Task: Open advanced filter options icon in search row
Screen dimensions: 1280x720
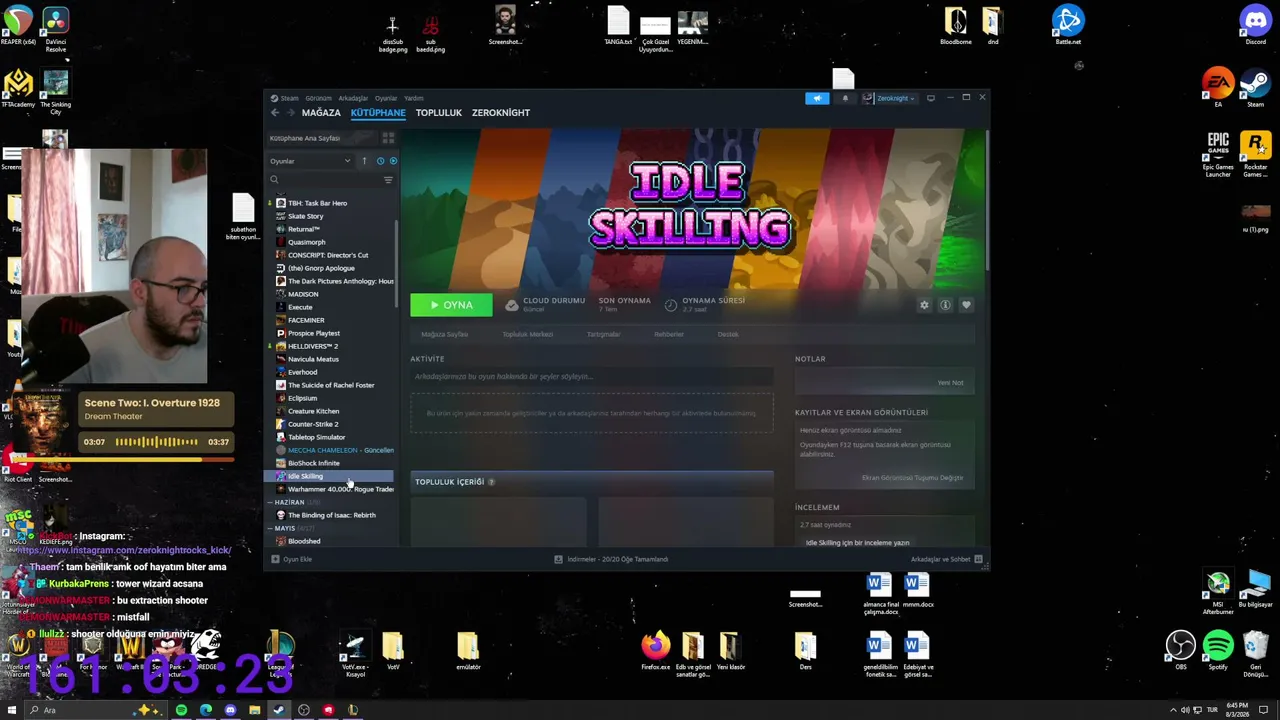Action: [x=388, y=180]
